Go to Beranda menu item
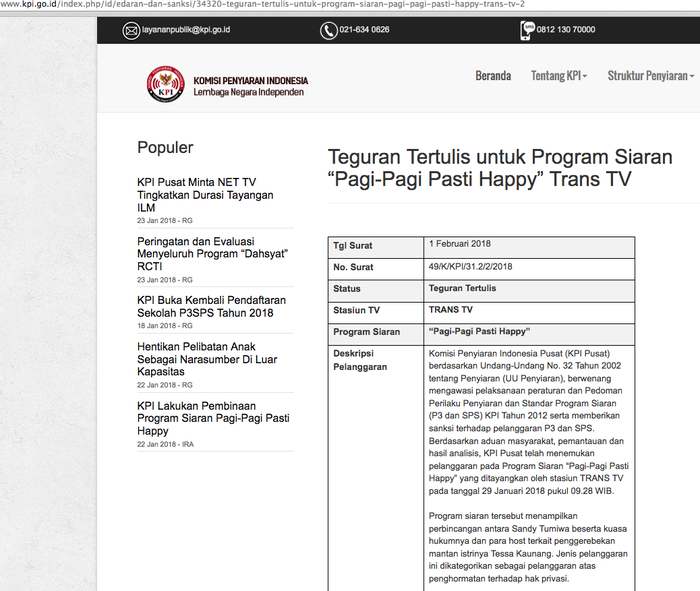The image size is (700, 591). 493,76
